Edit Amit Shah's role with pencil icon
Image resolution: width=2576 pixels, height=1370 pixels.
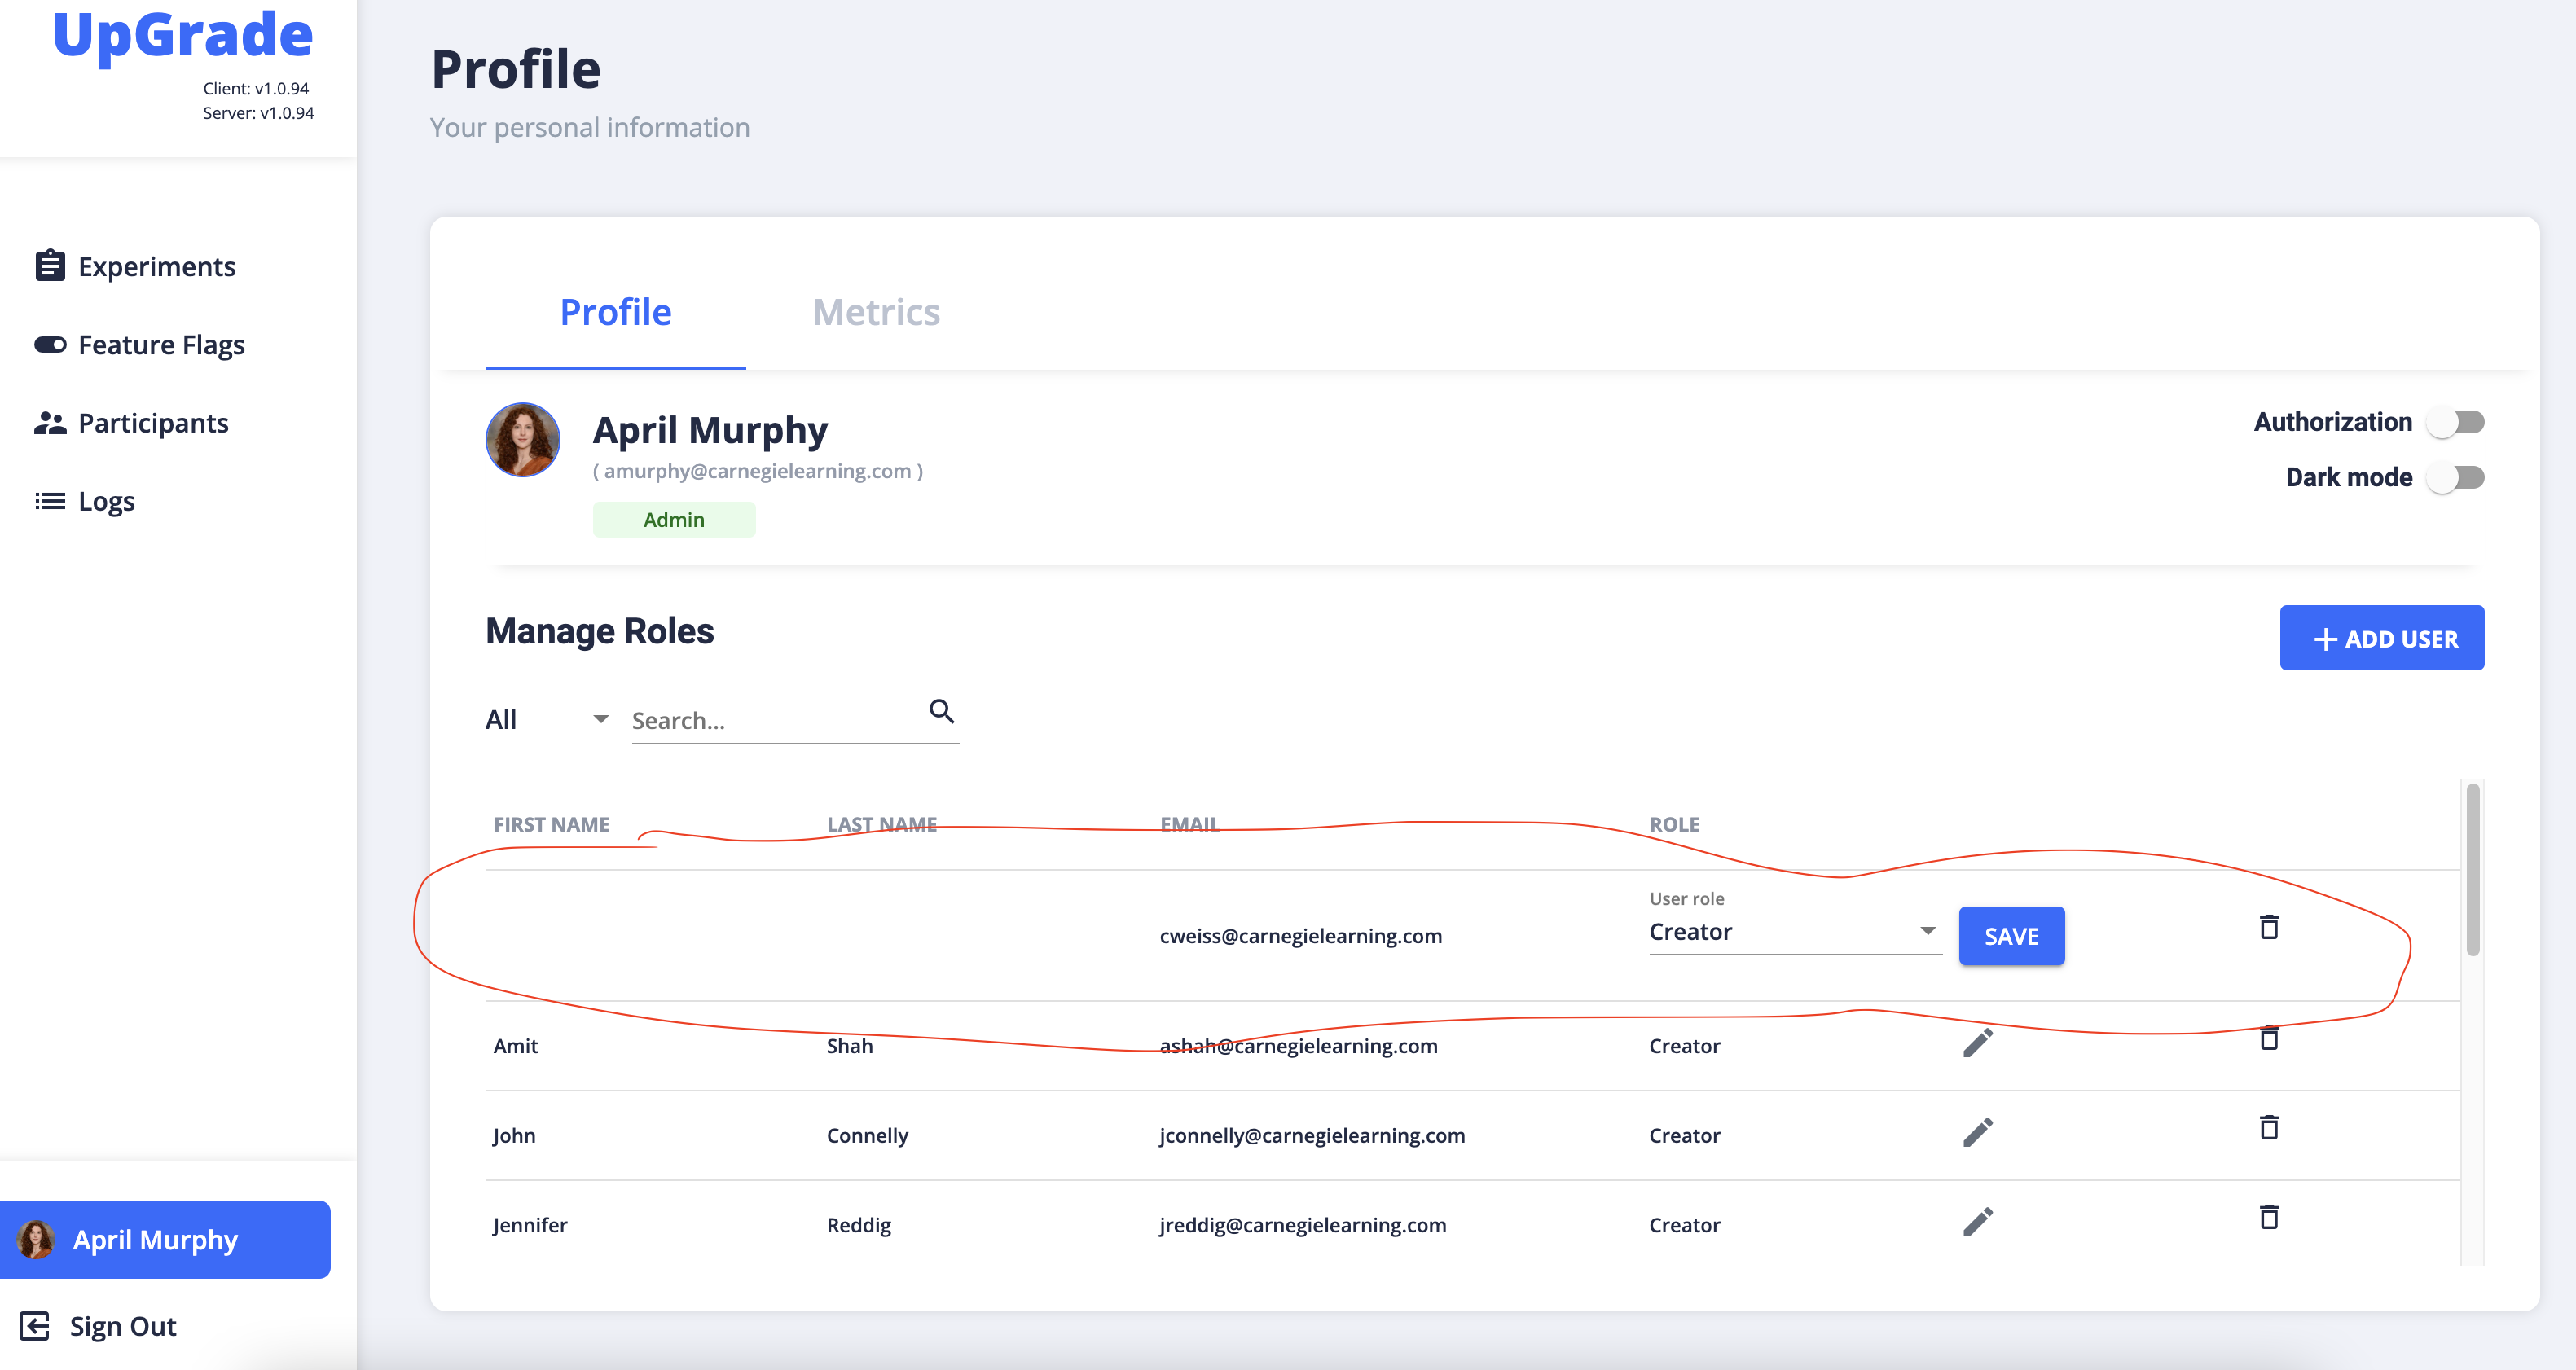click(x=1977, y=1042)
